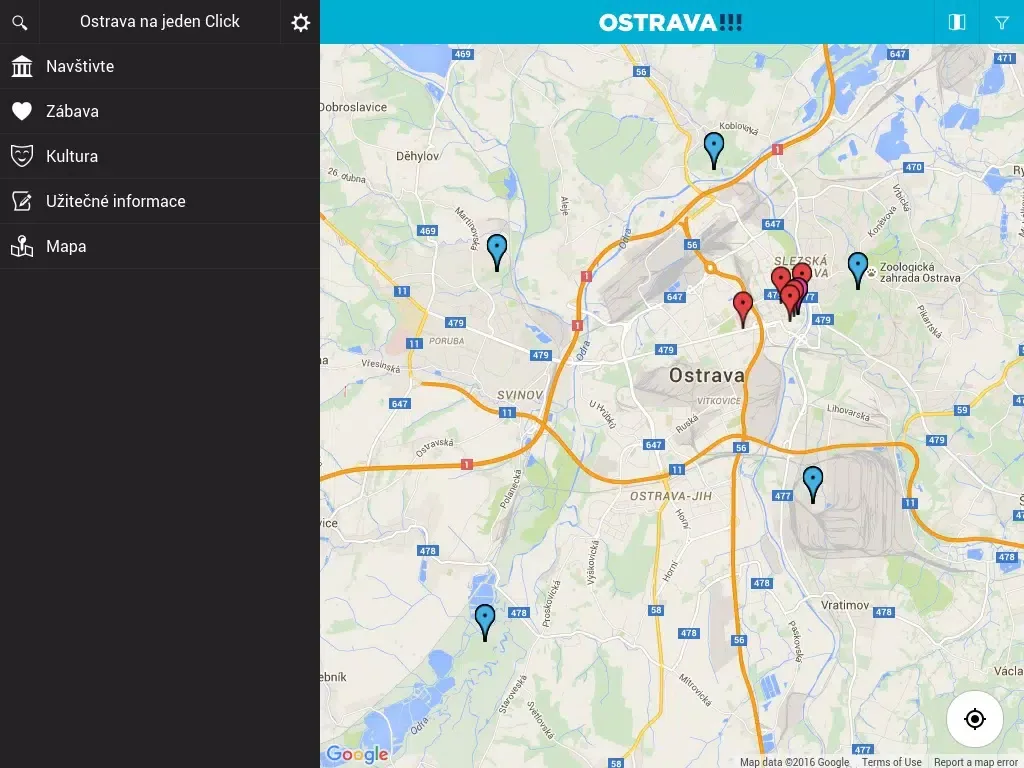Toggle the split panel view icon
This screenshot has width=1024, height=768.
click(x=957, y=22)
